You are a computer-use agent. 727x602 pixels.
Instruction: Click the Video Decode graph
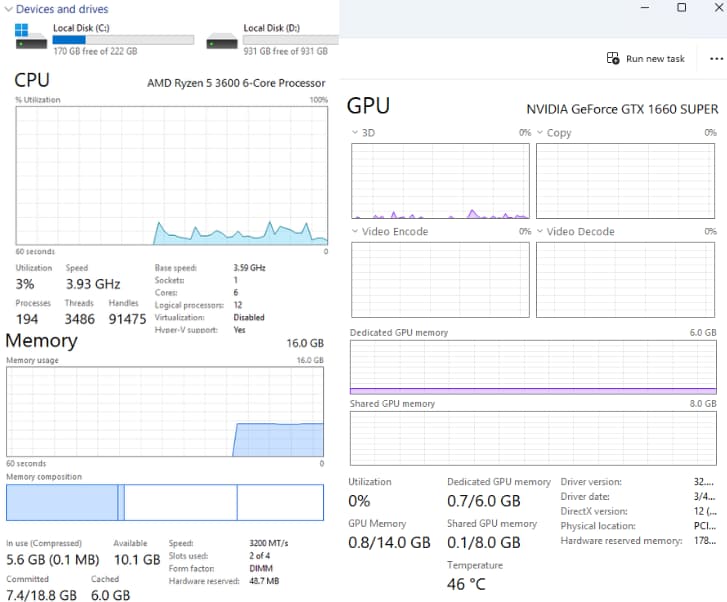(625, 280)
